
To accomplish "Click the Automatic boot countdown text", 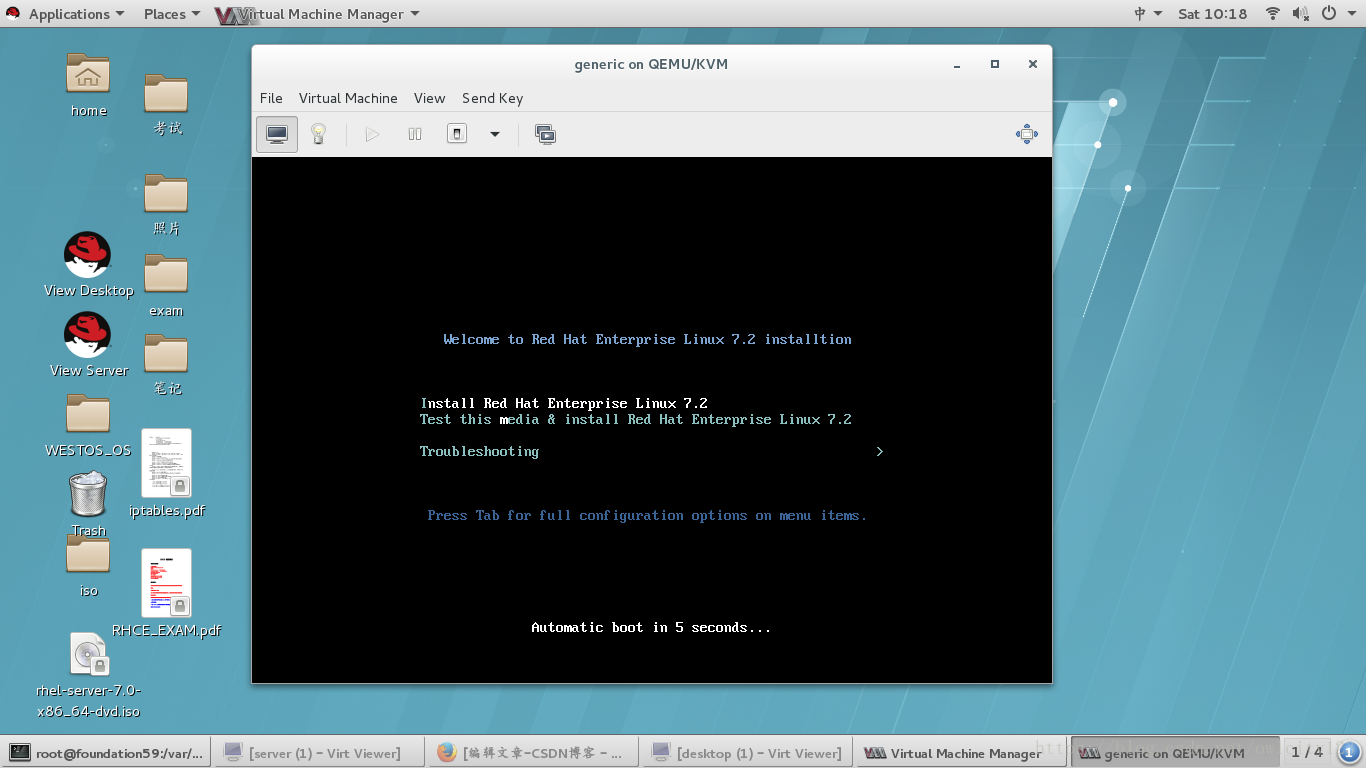I will [x=651, y=627].
